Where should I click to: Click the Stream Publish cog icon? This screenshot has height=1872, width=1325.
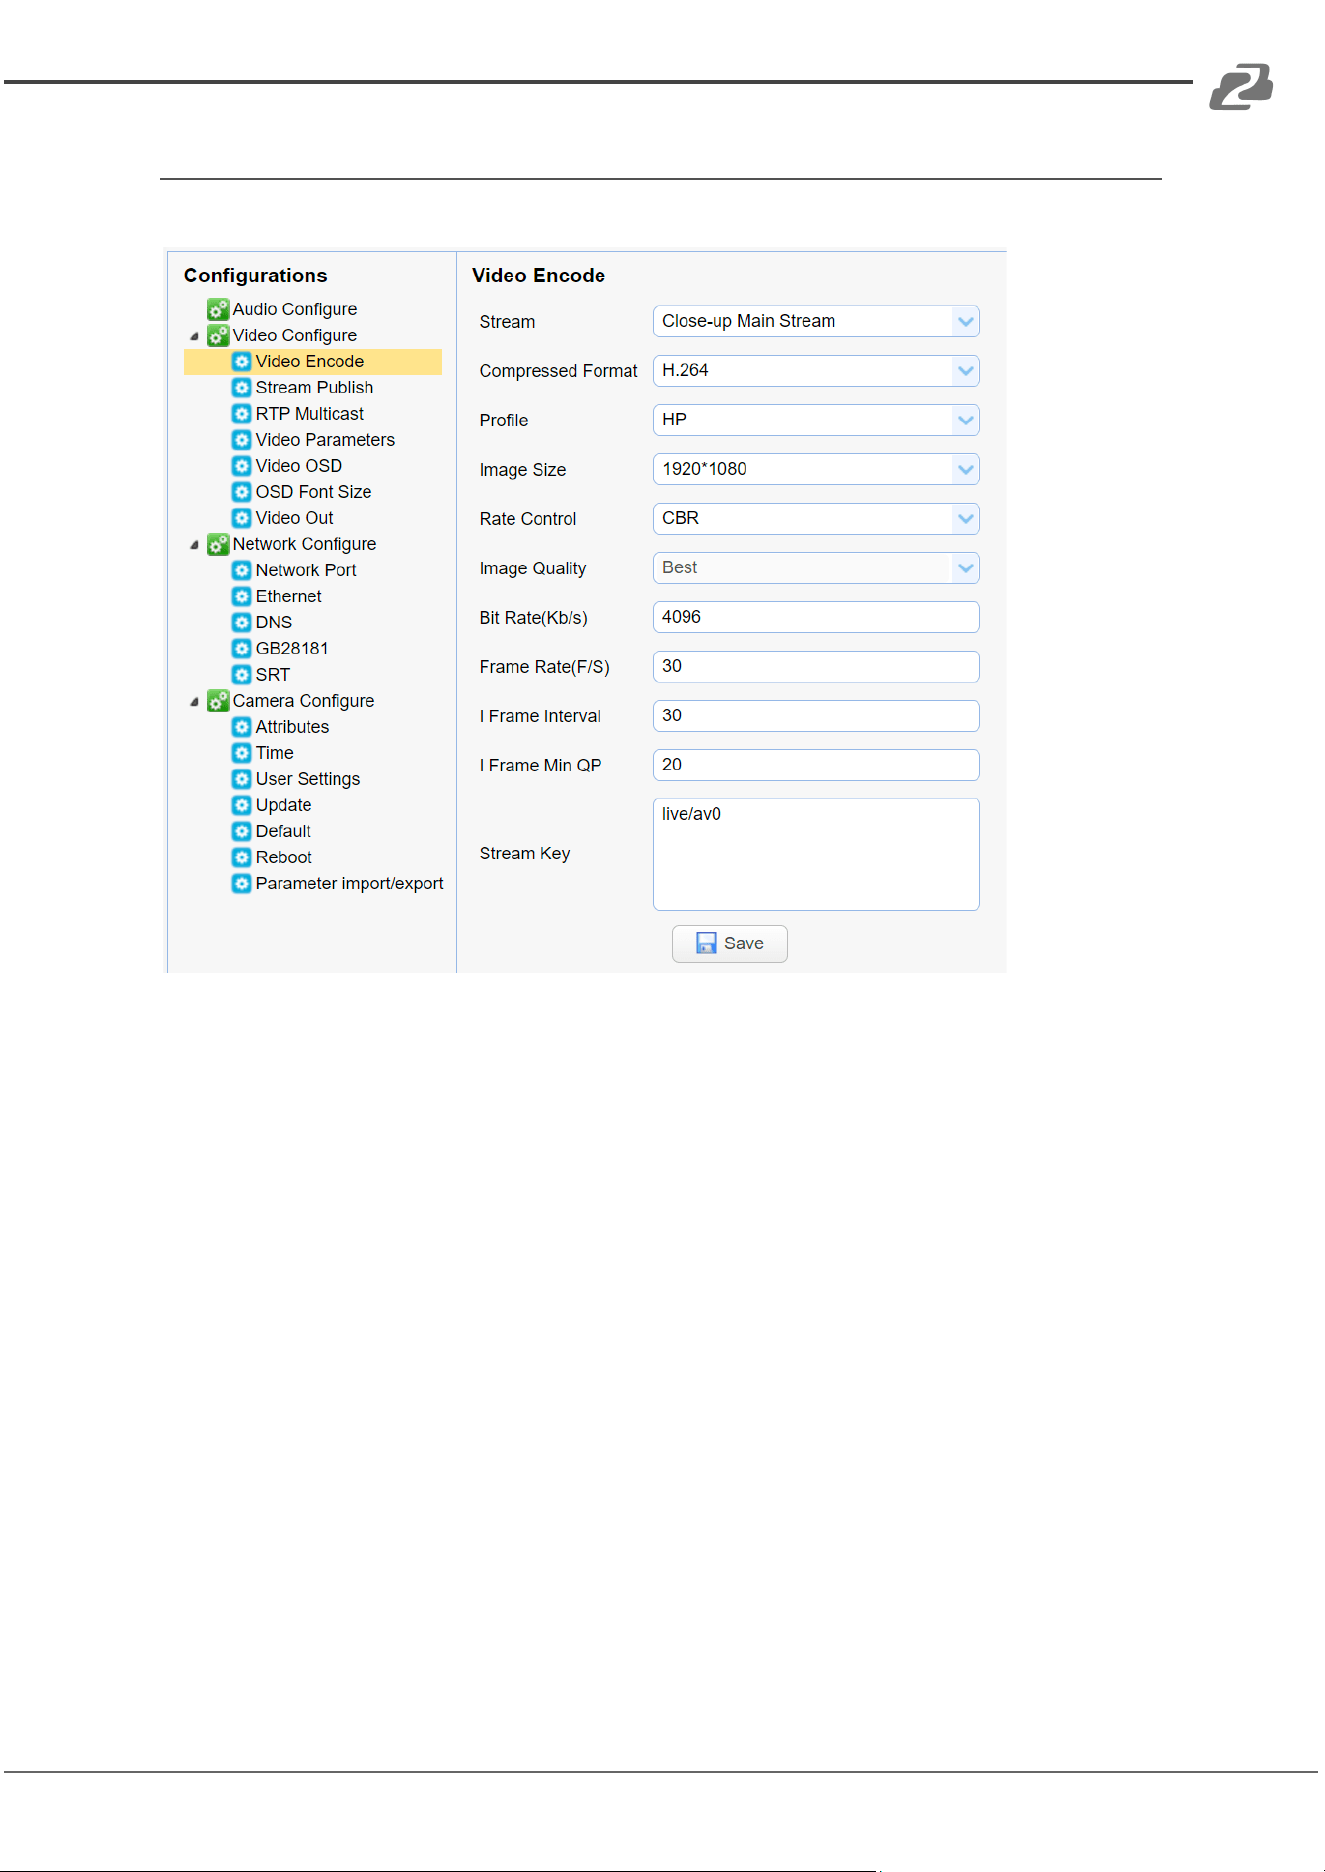pyautogui.click(x=241, y=387)
